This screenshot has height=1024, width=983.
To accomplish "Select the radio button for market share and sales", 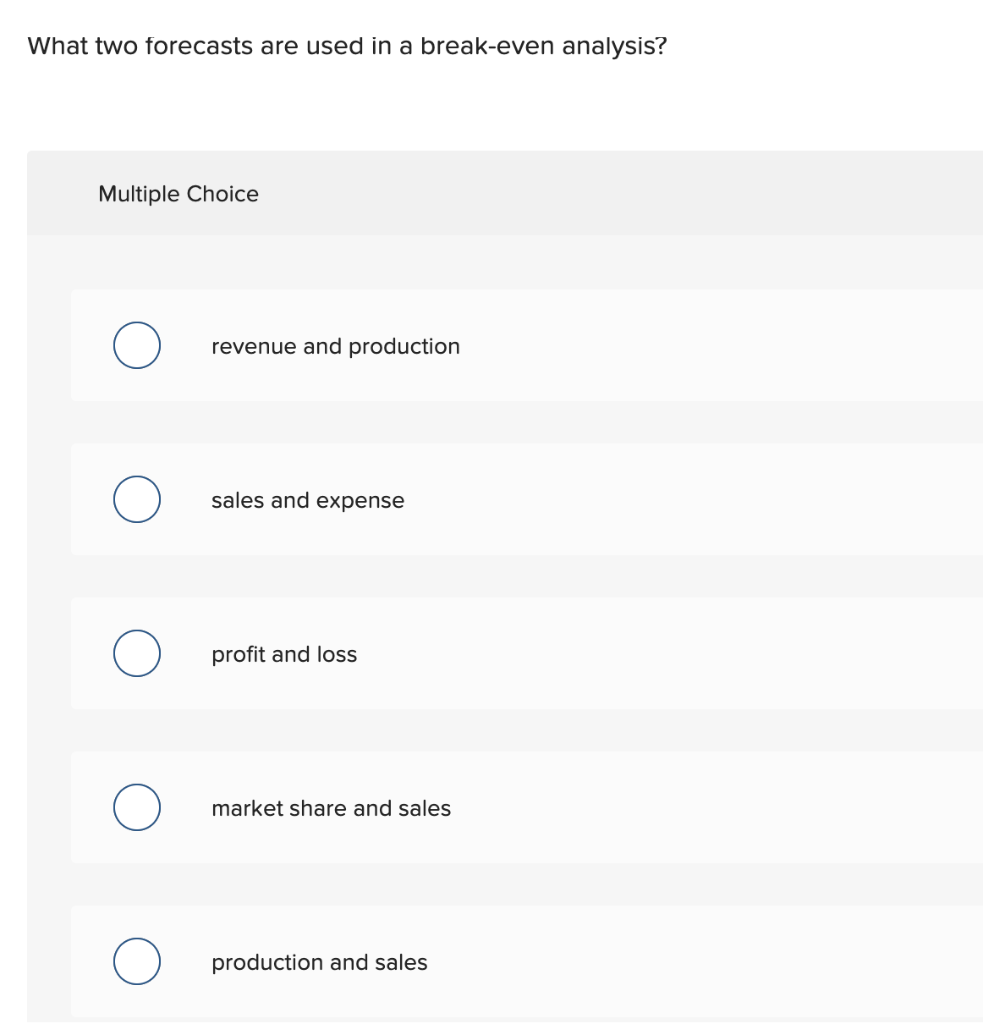I will click(x=136, y=807).
